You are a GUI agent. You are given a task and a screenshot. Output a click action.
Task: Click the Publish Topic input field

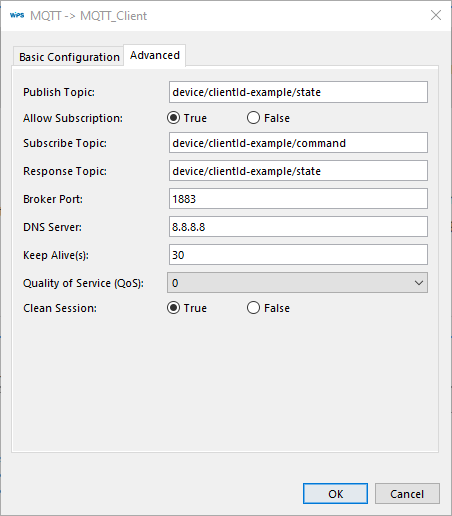[x=298, y=92]
